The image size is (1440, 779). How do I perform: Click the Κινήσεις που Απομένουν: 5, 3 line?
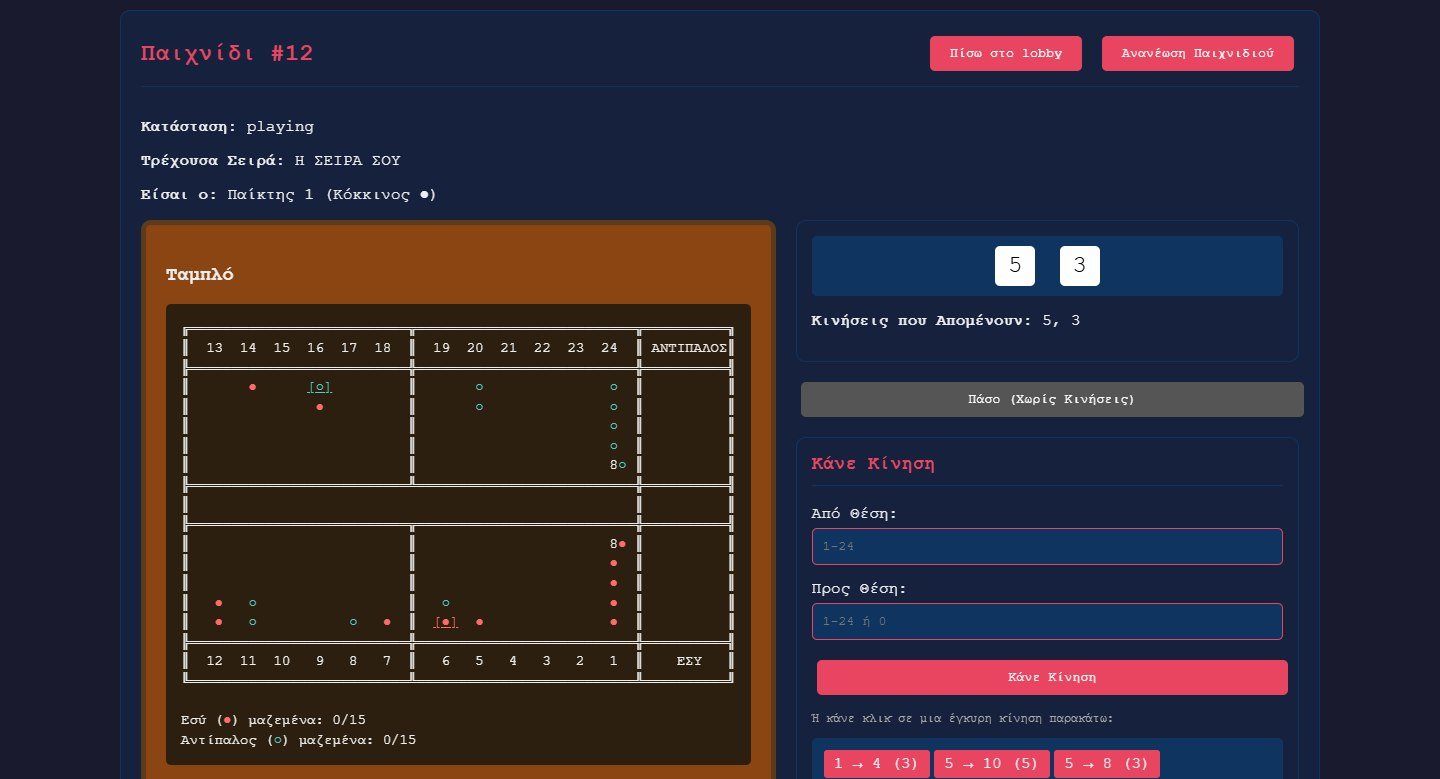coord(946,321)
